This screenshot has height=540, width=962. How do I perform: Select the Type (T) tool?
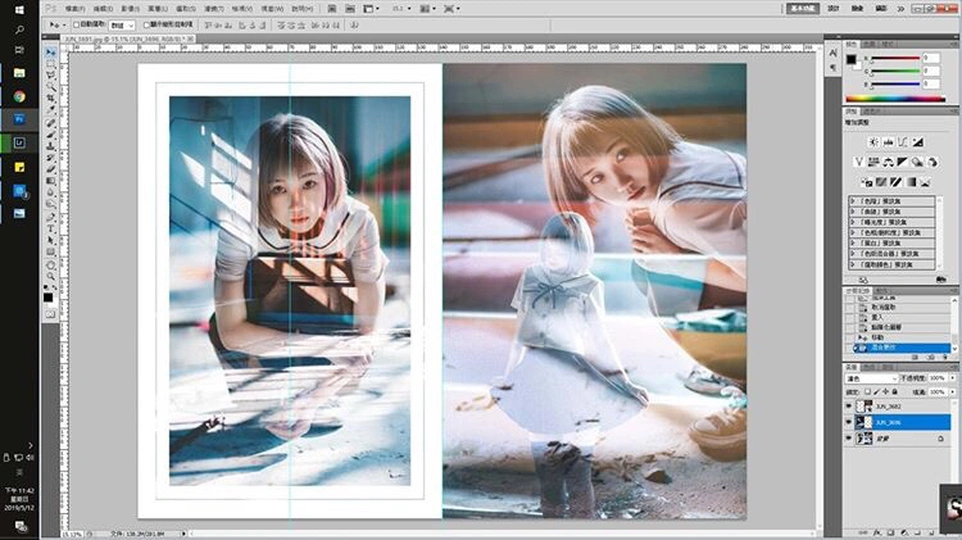pos(51,228)
